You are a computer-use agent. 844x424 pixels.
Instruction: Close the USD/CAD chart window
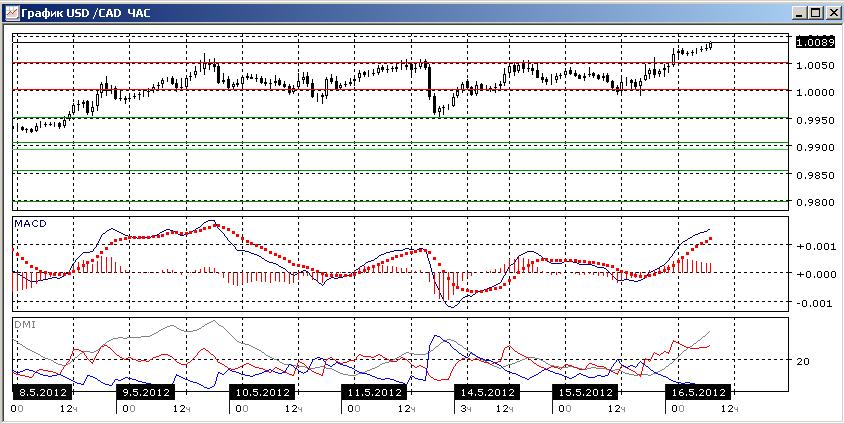pos(832,12)
